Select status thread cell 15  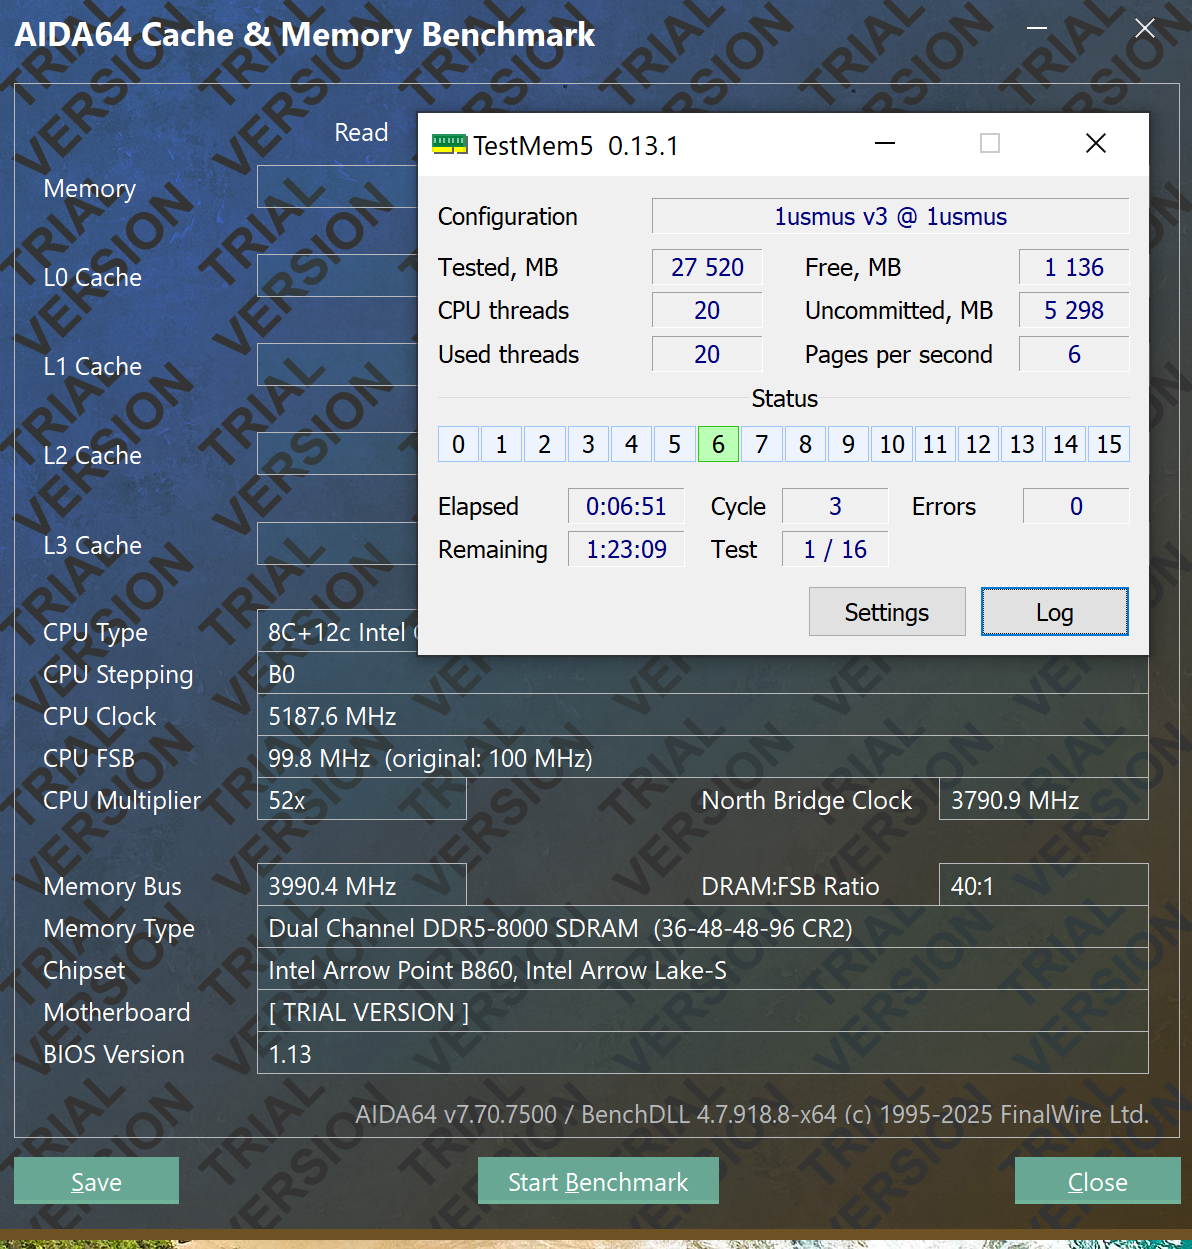click(1109, 444)
